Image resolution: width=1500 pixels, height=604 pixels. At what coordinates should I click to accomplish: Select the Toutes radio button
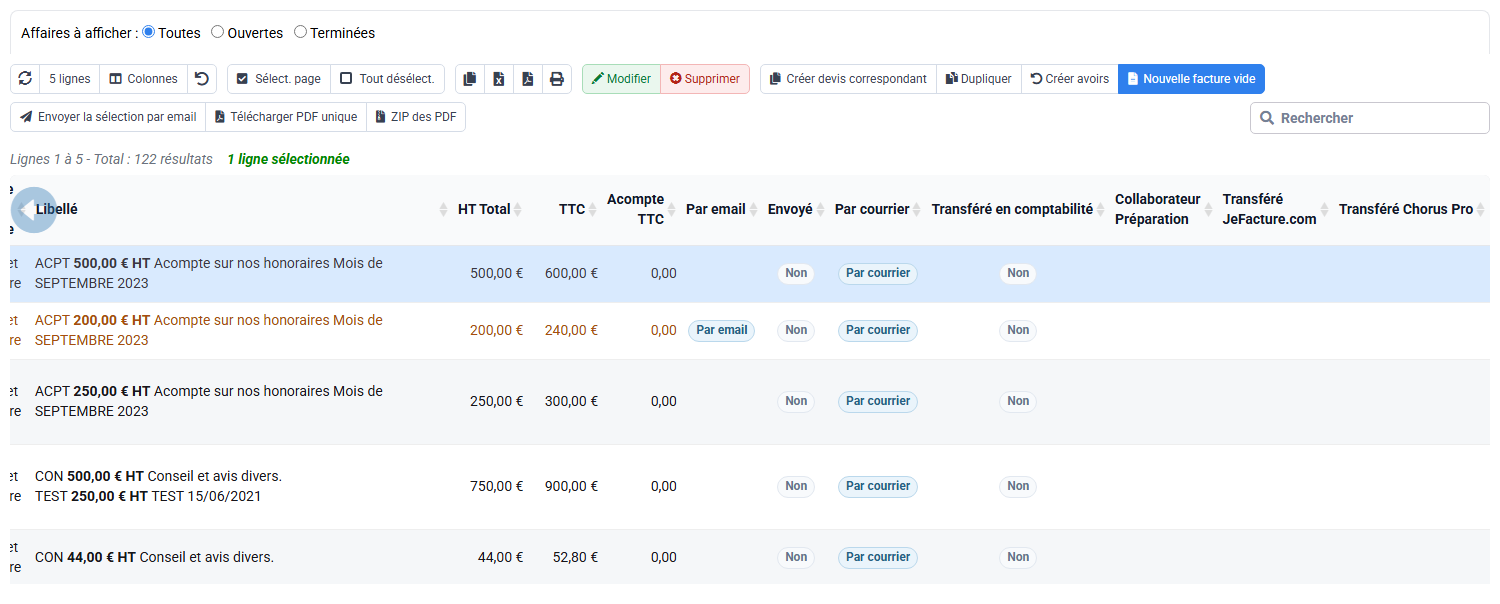pyautogui.click(x=149, y=32)
